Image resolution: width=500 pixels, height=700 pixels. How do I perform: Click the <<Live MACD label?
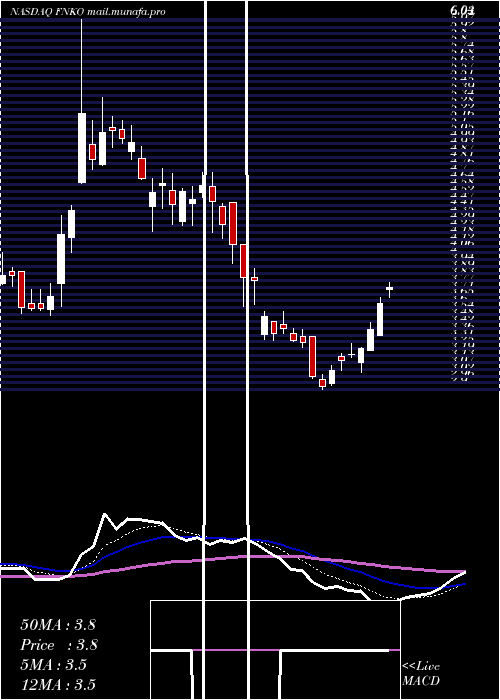click(x=421, y=674)
